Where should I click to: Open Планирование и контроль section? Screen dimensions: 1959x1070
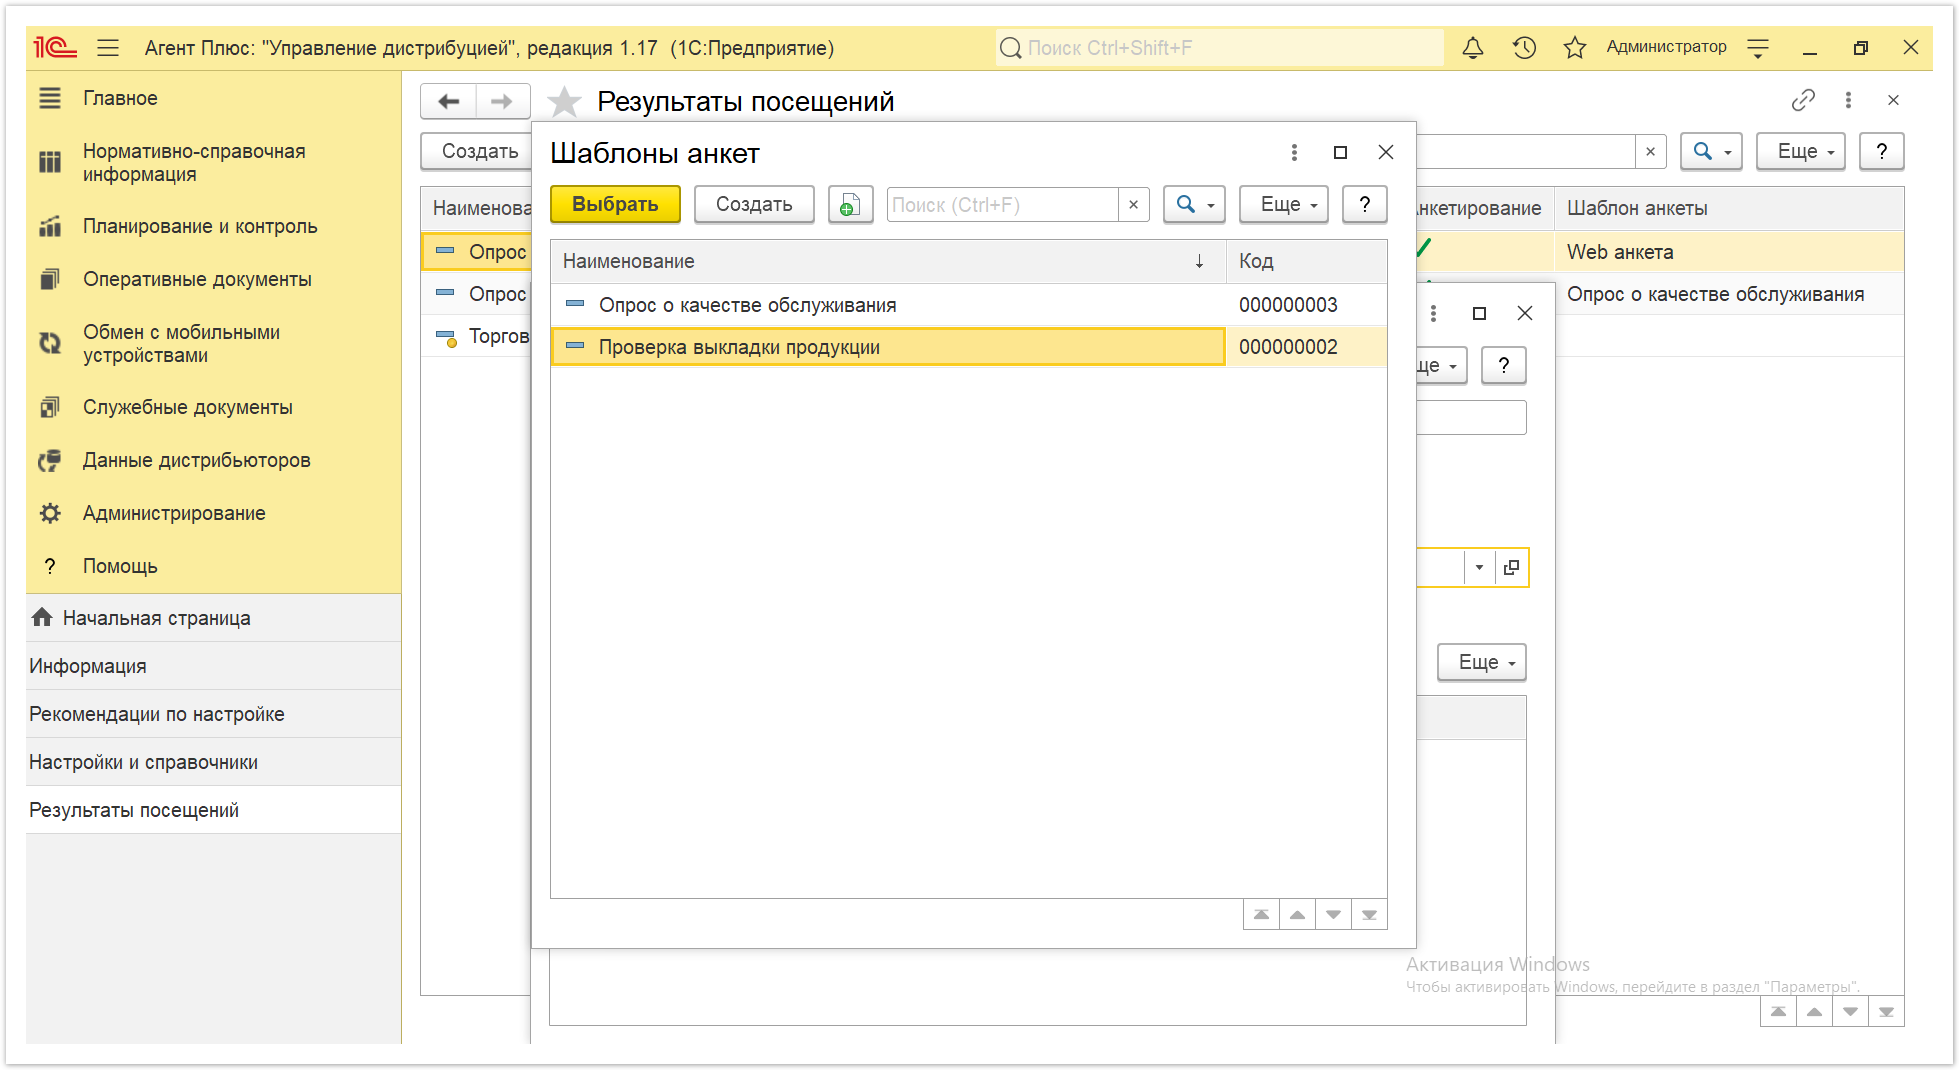pyautogui.click(x=200, y=226)
